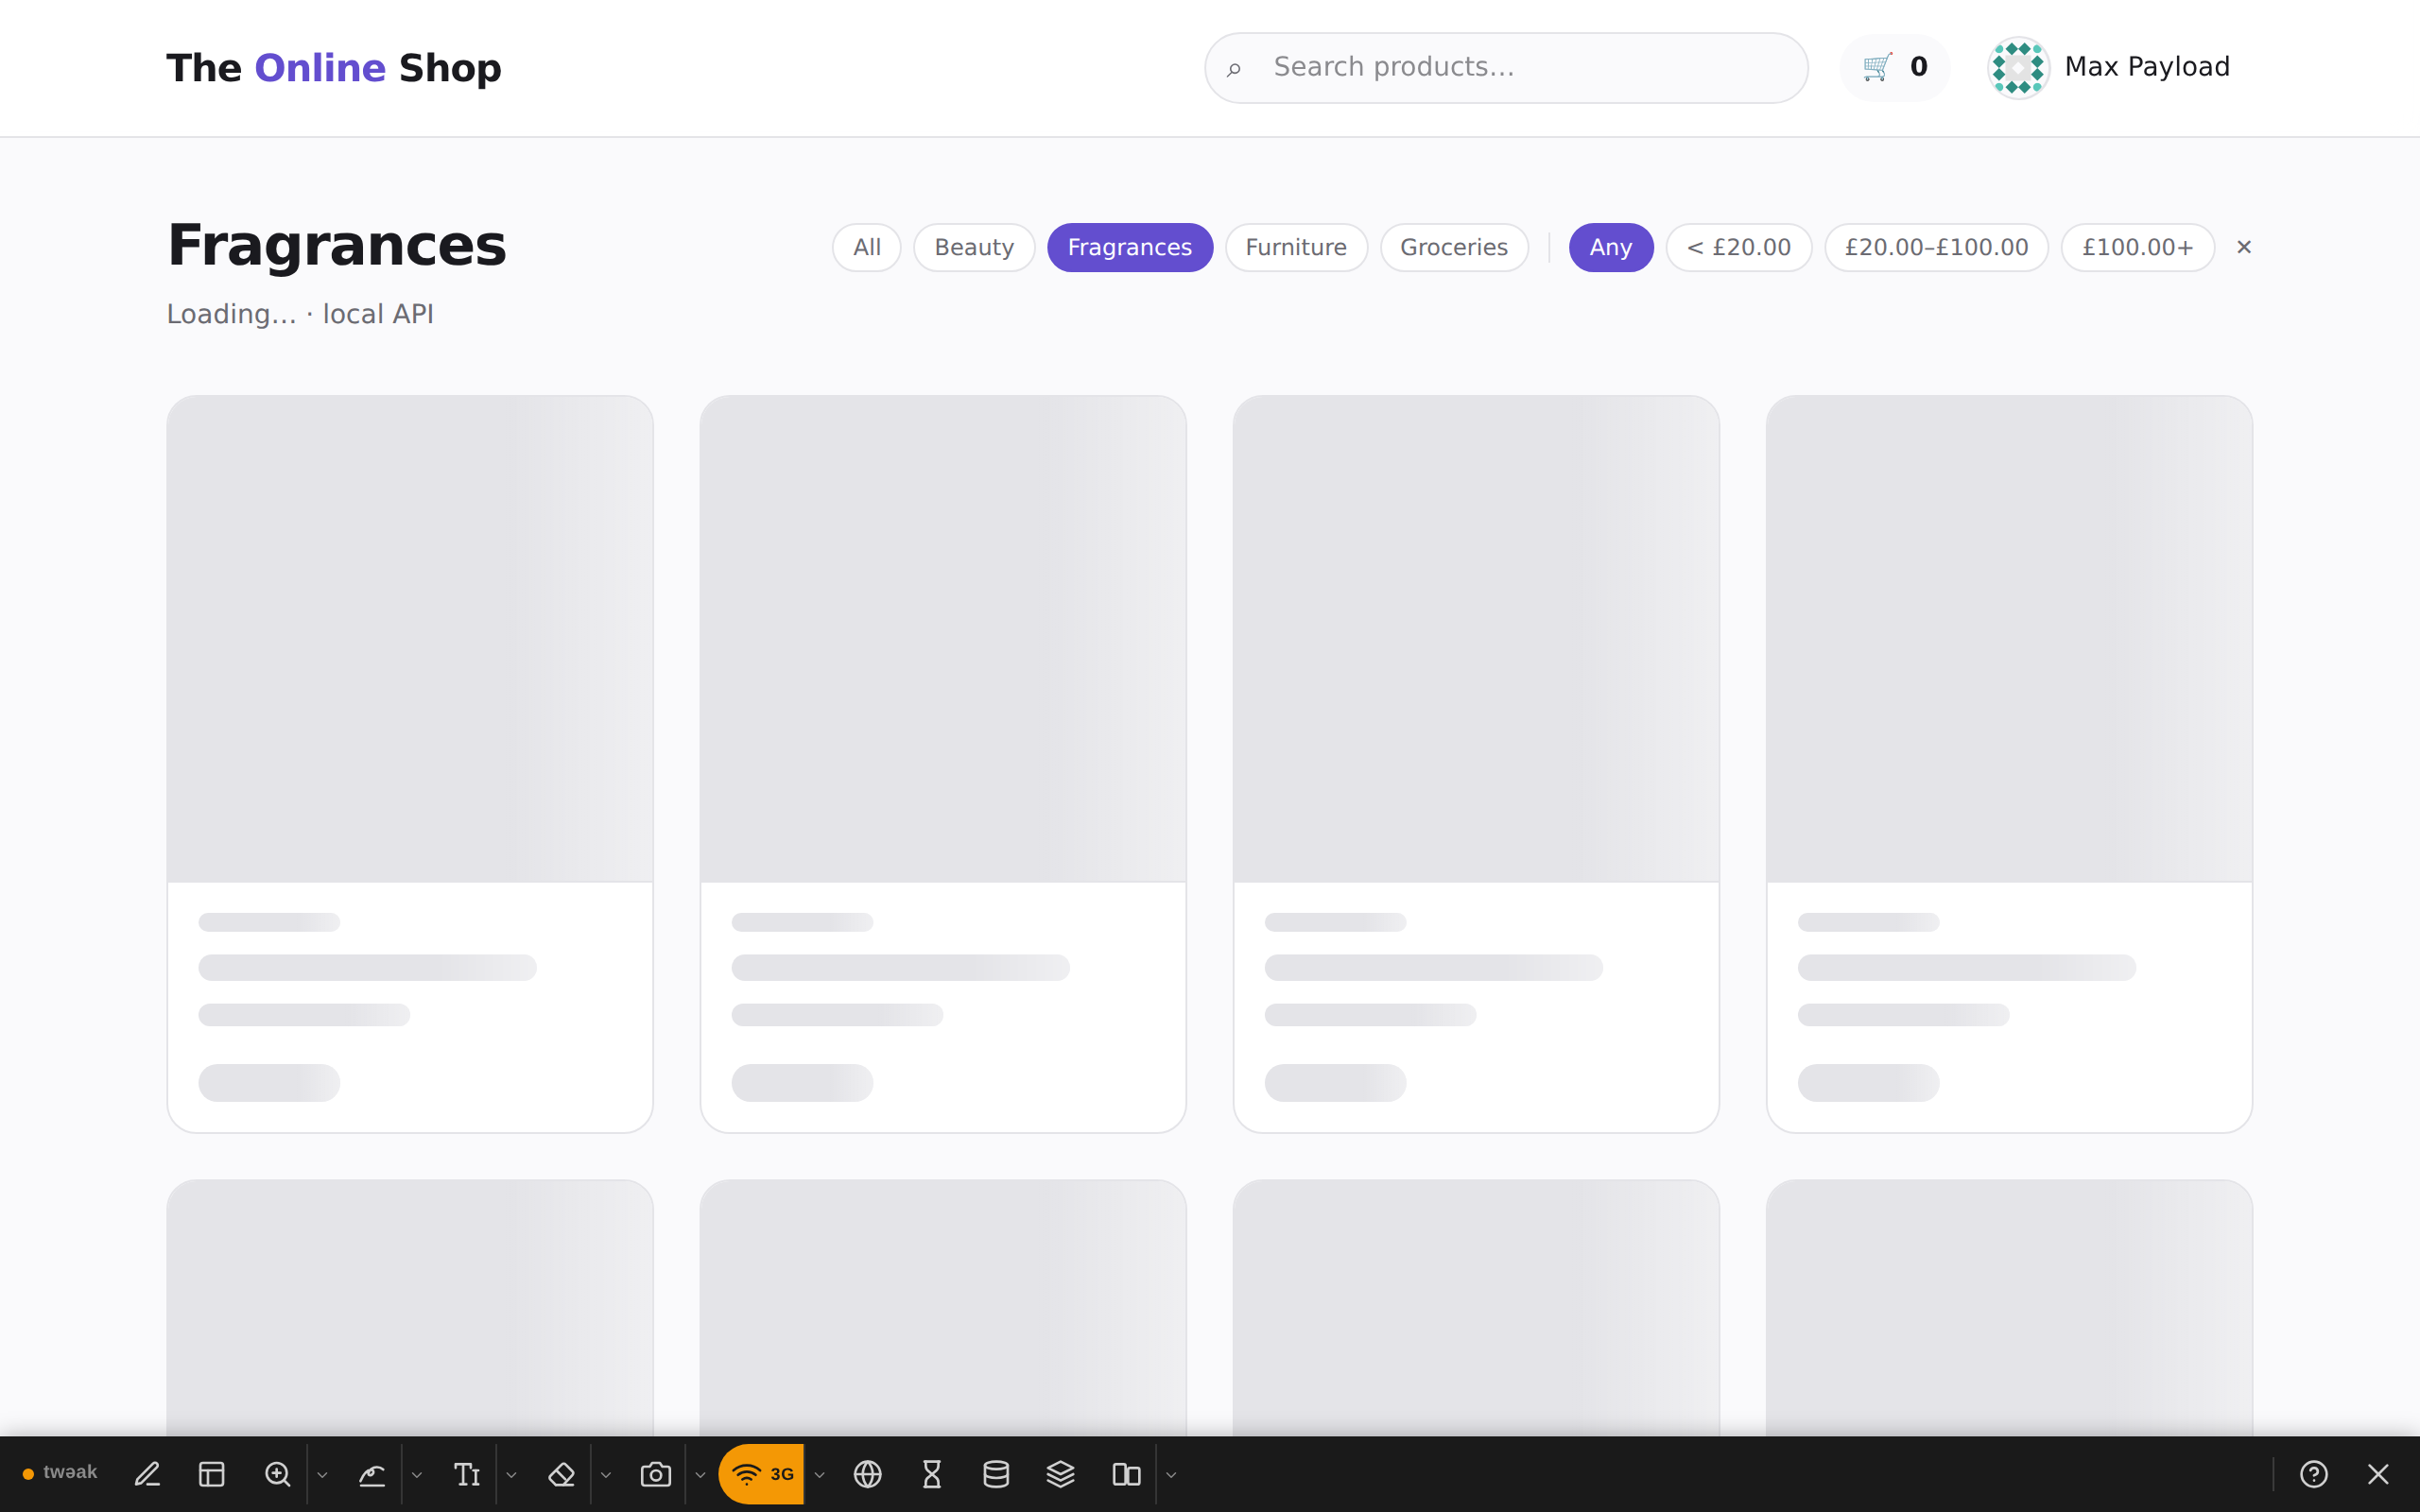The height and width of the screenshot is (1512, 2420).
Task: Expand the text tool options arrow
Action: pyautogui.click(x=511, y=1475)
